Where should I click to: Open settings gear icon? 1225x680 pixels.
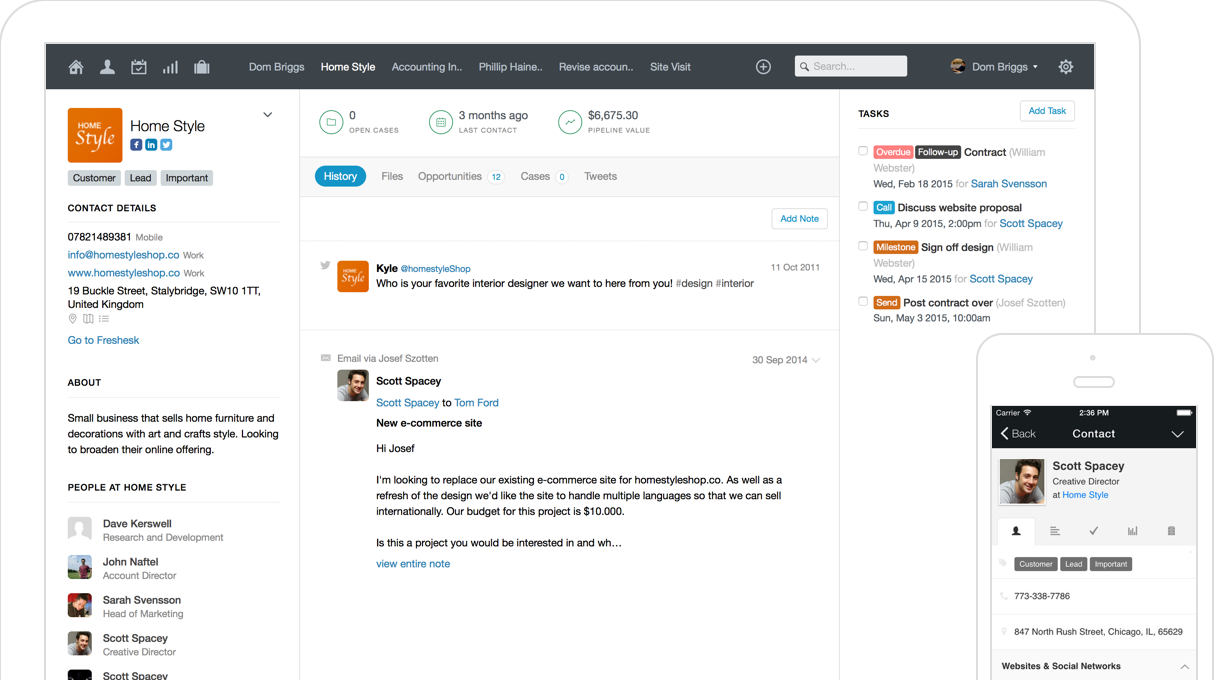[1066, 67]
